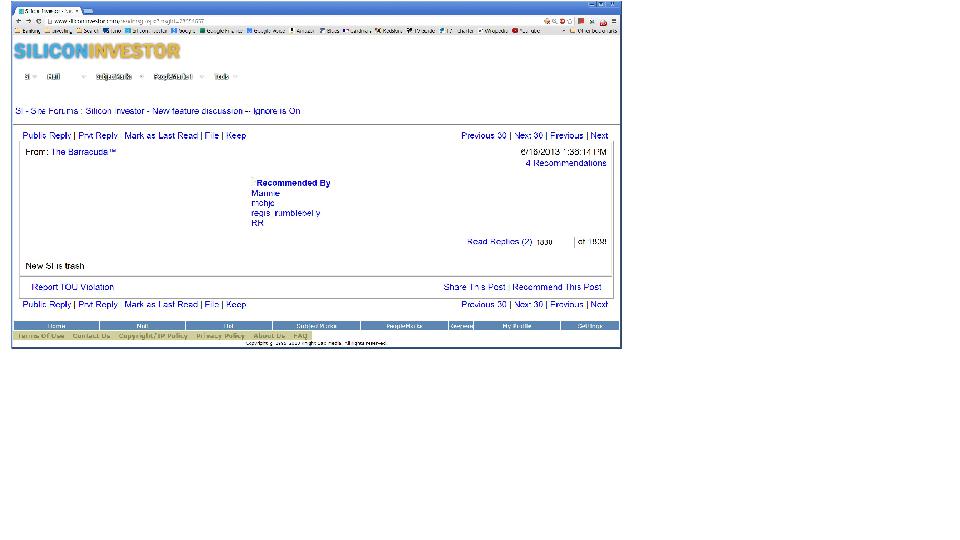Open the FAQ link

pyautogui.click(x=301, y=336)
